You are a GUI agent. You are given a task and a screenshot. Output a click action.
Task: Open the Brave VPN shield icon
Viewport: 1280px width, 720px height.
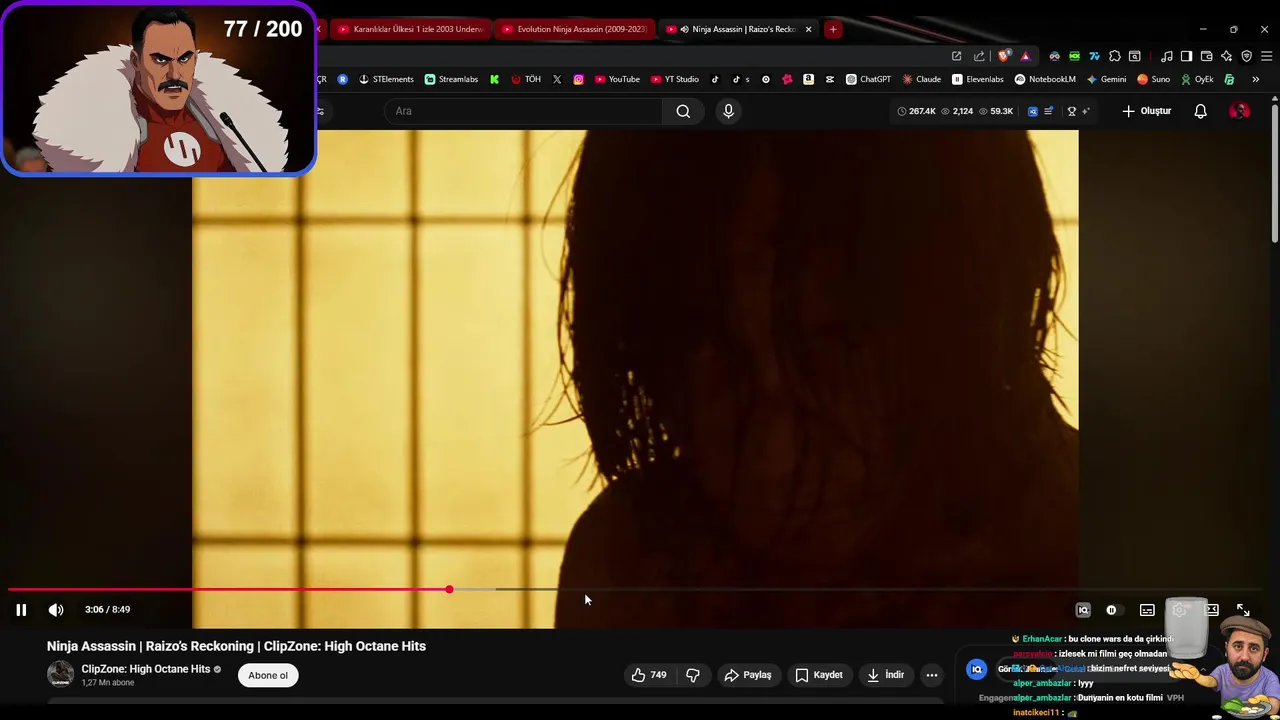coord(1247,56)
